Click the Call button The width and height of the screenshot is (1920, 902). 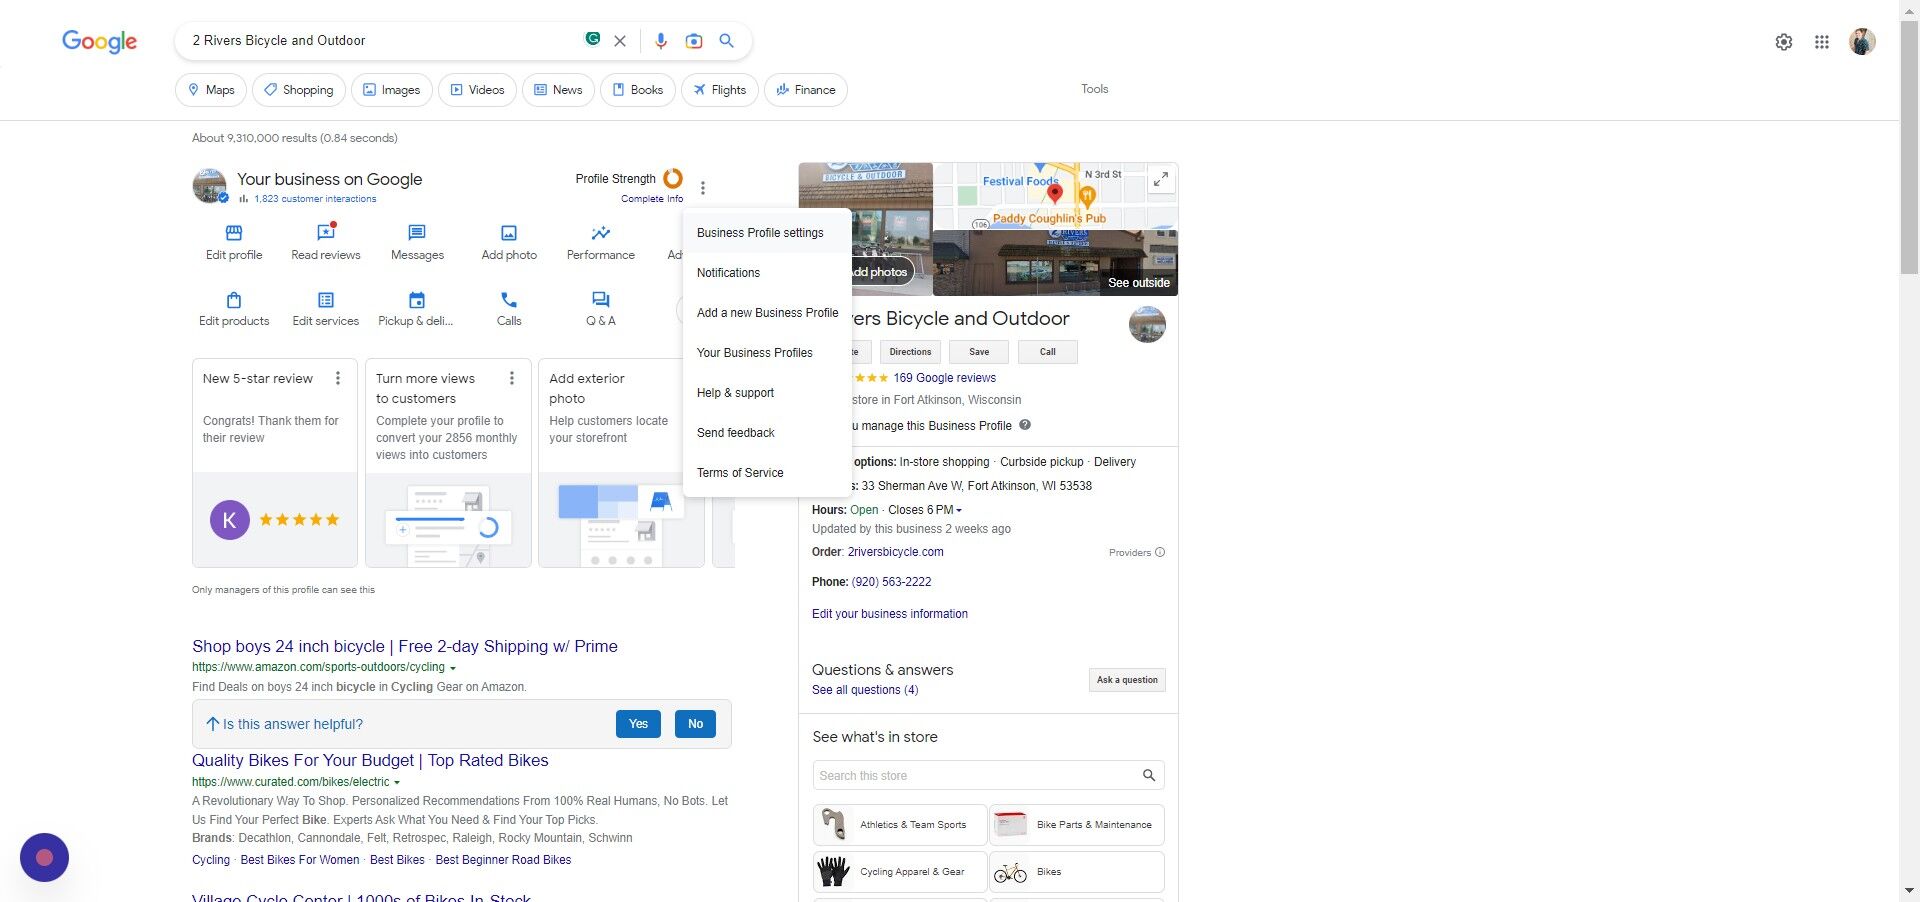pos(1048,352)
